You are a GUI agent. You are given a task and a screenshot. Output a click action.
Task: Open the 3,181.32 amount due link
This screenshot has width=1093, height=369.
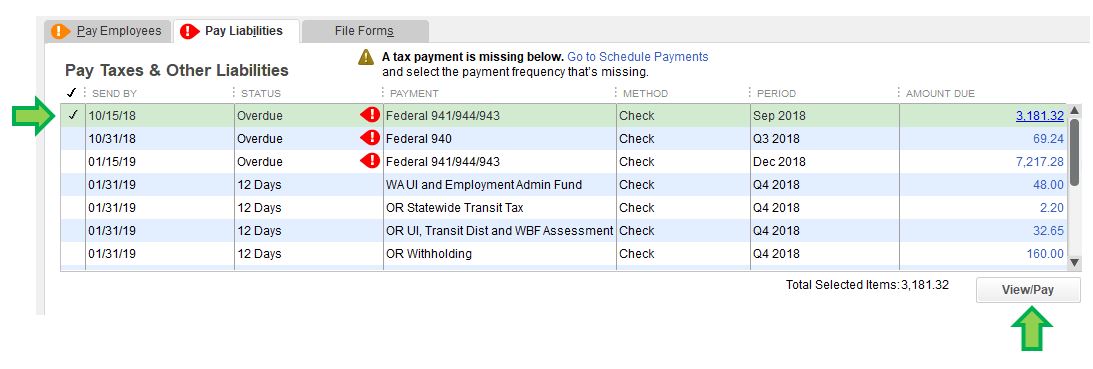tap(1040, 116)
